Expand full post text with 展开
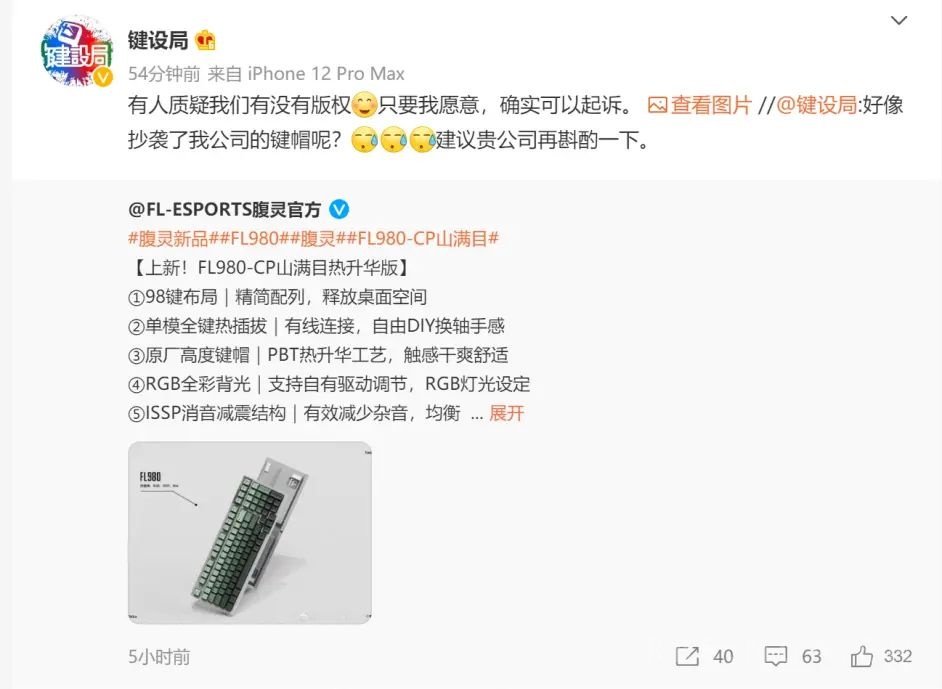Screen dimensions: 942x689 pos(506,413)
